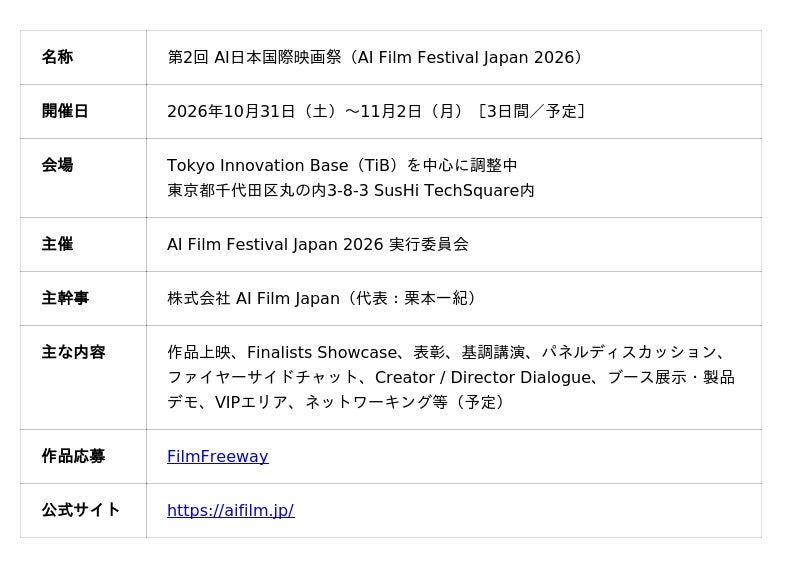Viewport: 800px width, 568px height.
Task: Click the ［3日間／予定］ bracketed note
Action: point(531,111)
